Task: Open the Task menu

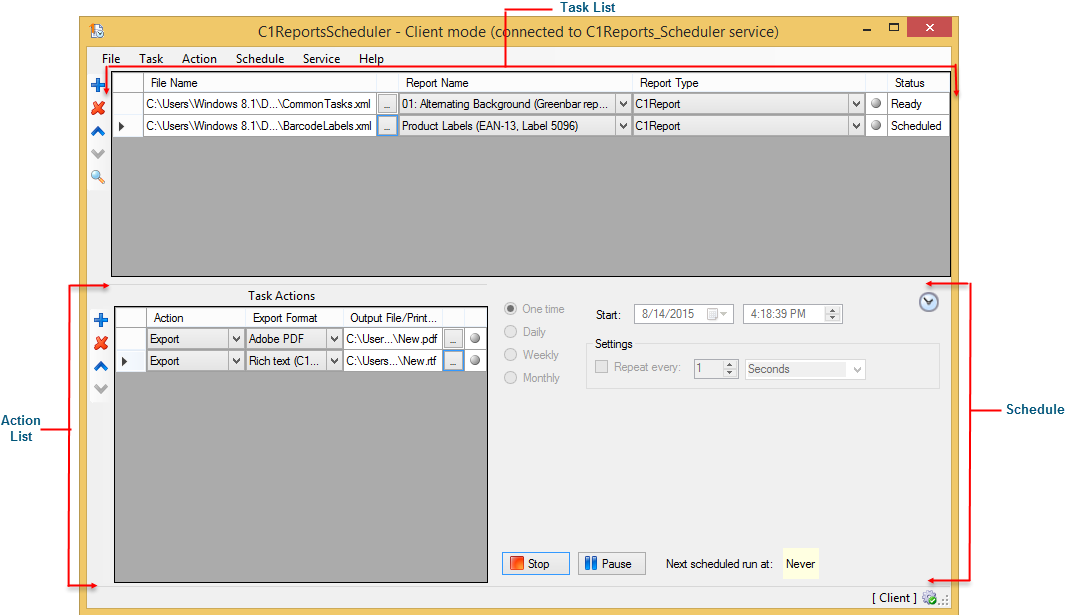Action: pos(151,59)
